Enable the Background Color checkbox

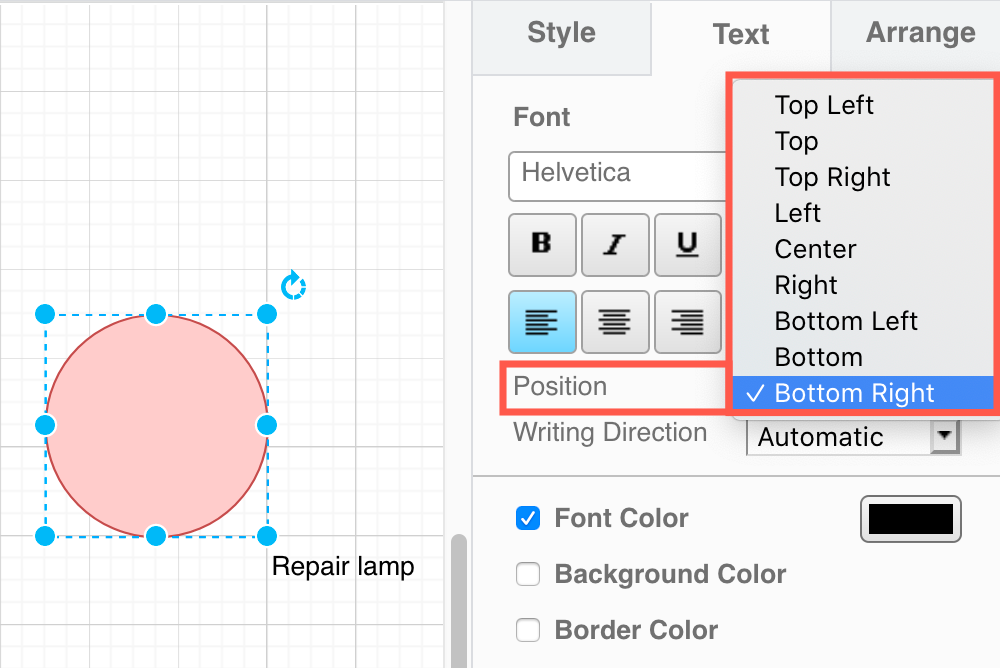click(x=527, y=574)
